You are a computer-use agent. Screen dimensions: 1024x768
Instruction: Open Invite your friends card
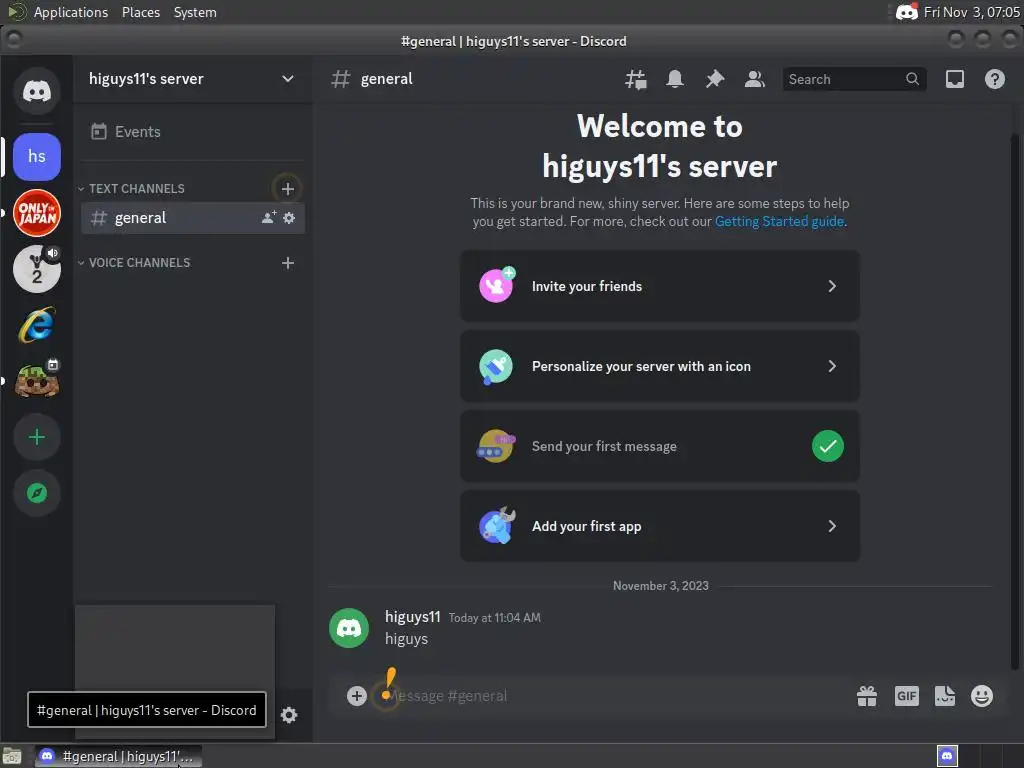tap(660, 286)
